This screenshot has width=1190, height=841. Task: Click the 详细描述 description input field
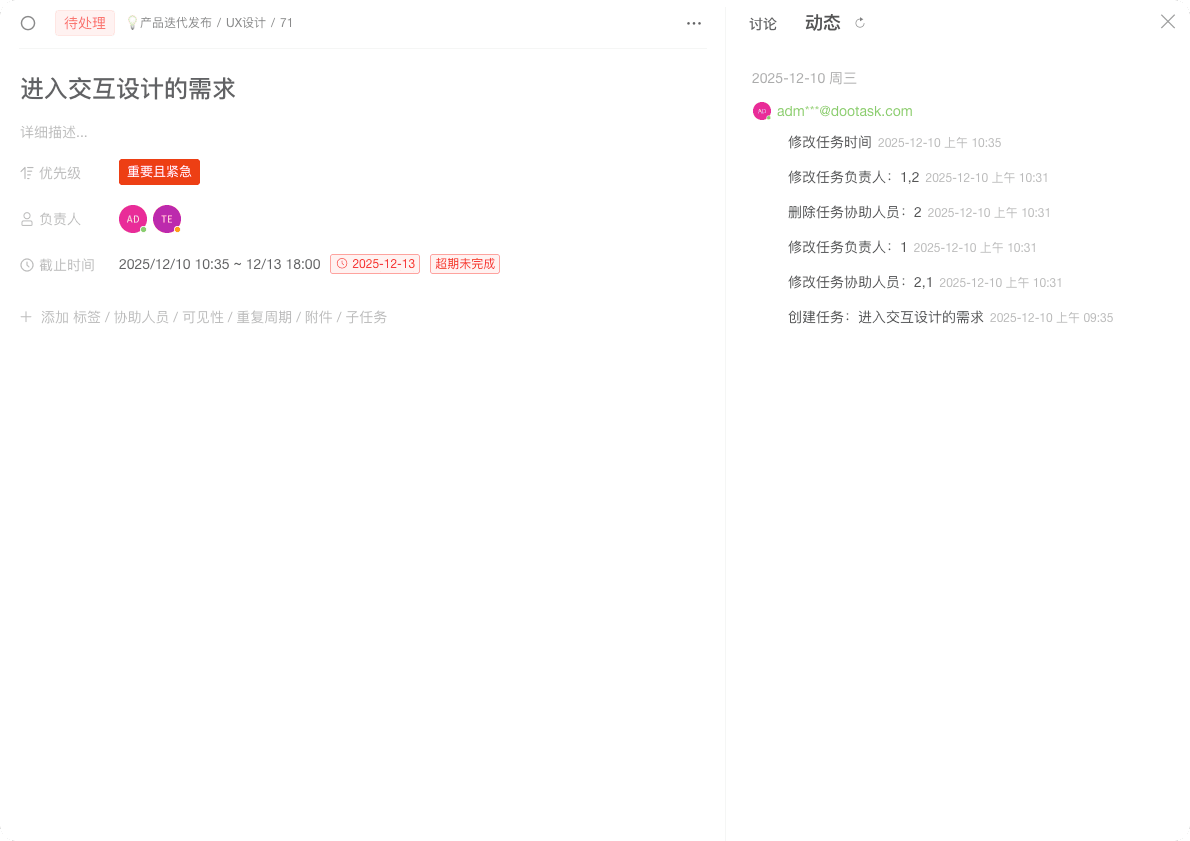point(53,132)
